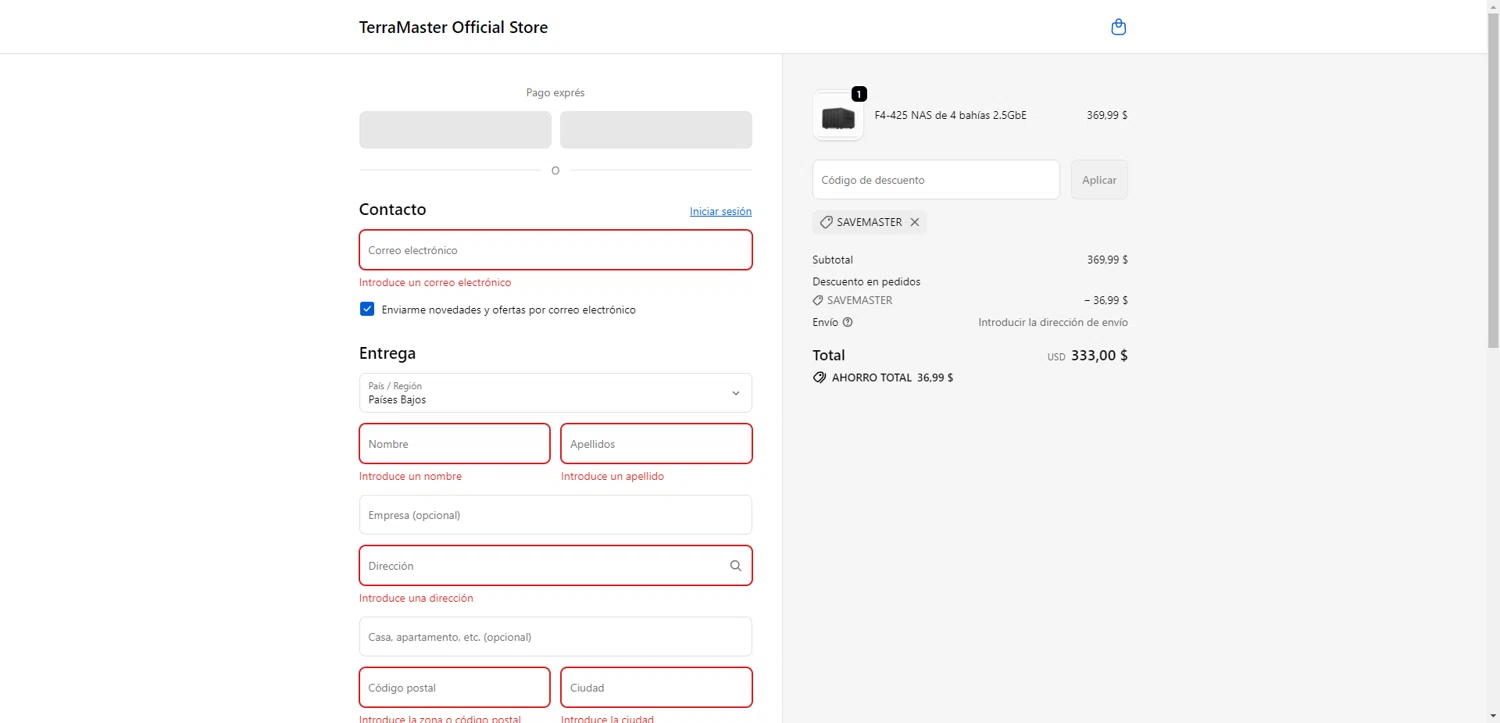The width and height of the screenshot is (1500, 723).
Task: Focus the Dirección input field
Action: pos(555,566)
